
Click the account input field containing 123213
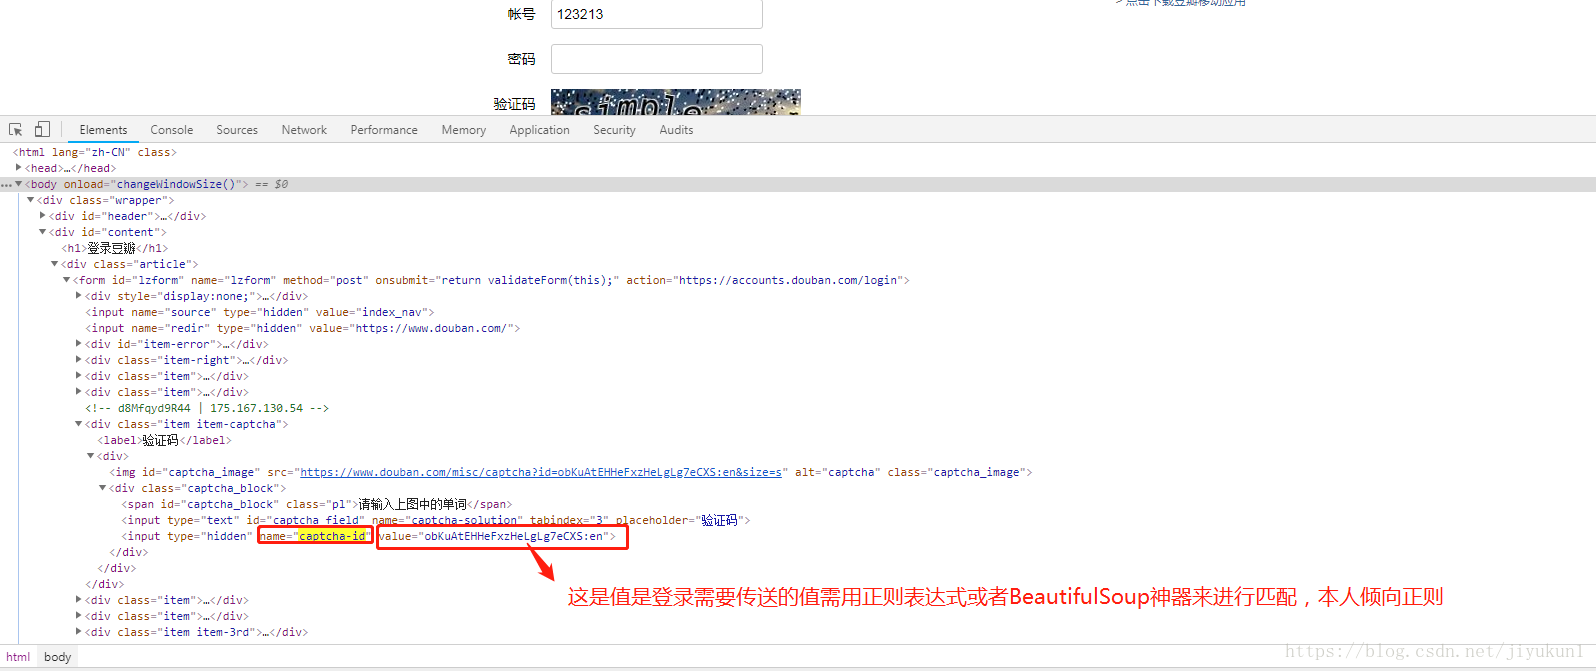(657, 14)
